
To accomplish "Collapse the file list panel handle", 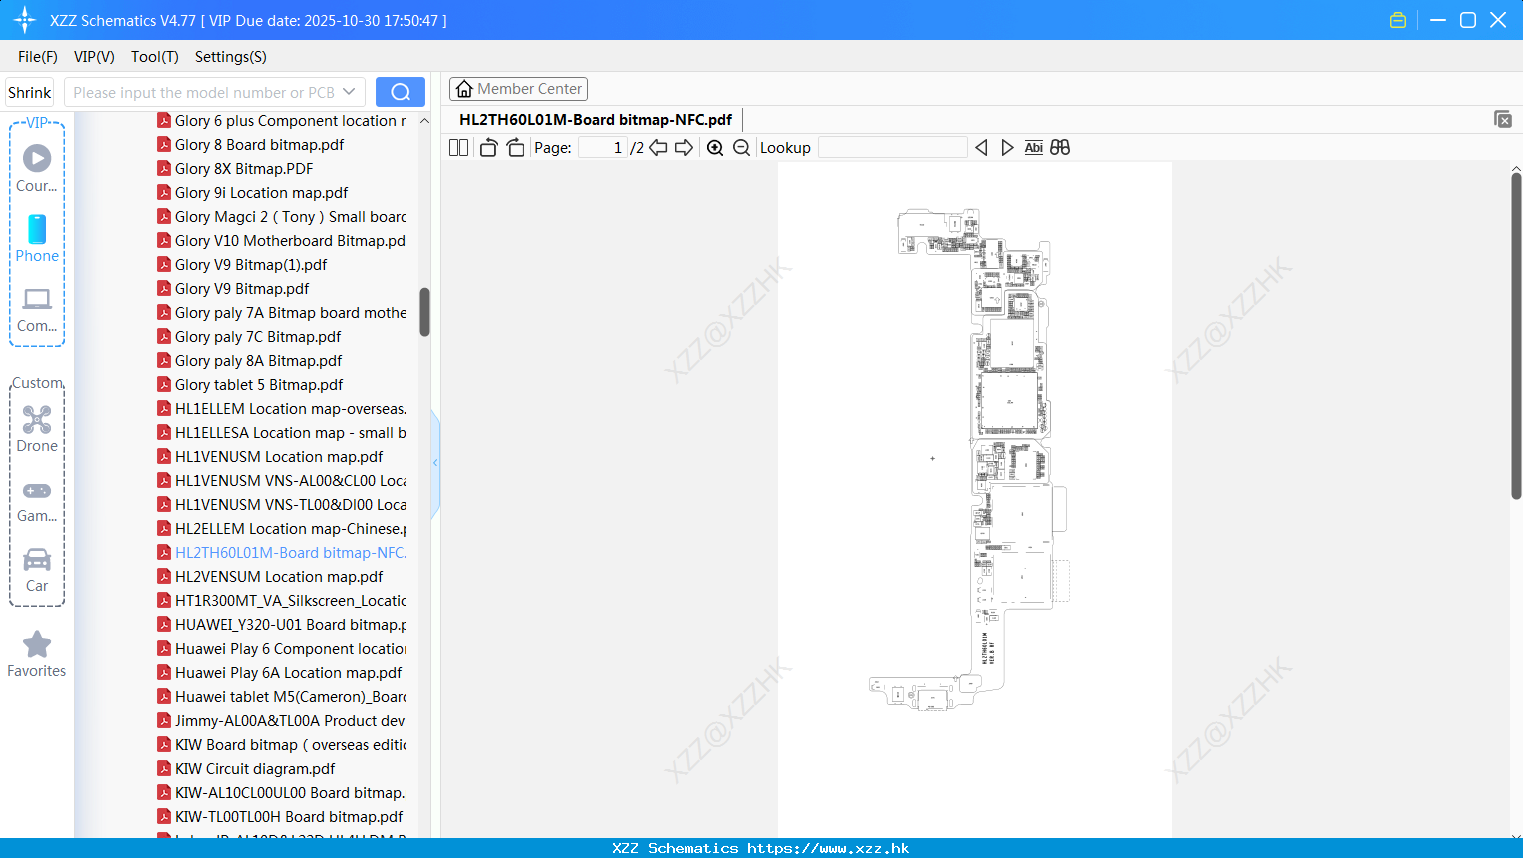I will click(435, 463).
